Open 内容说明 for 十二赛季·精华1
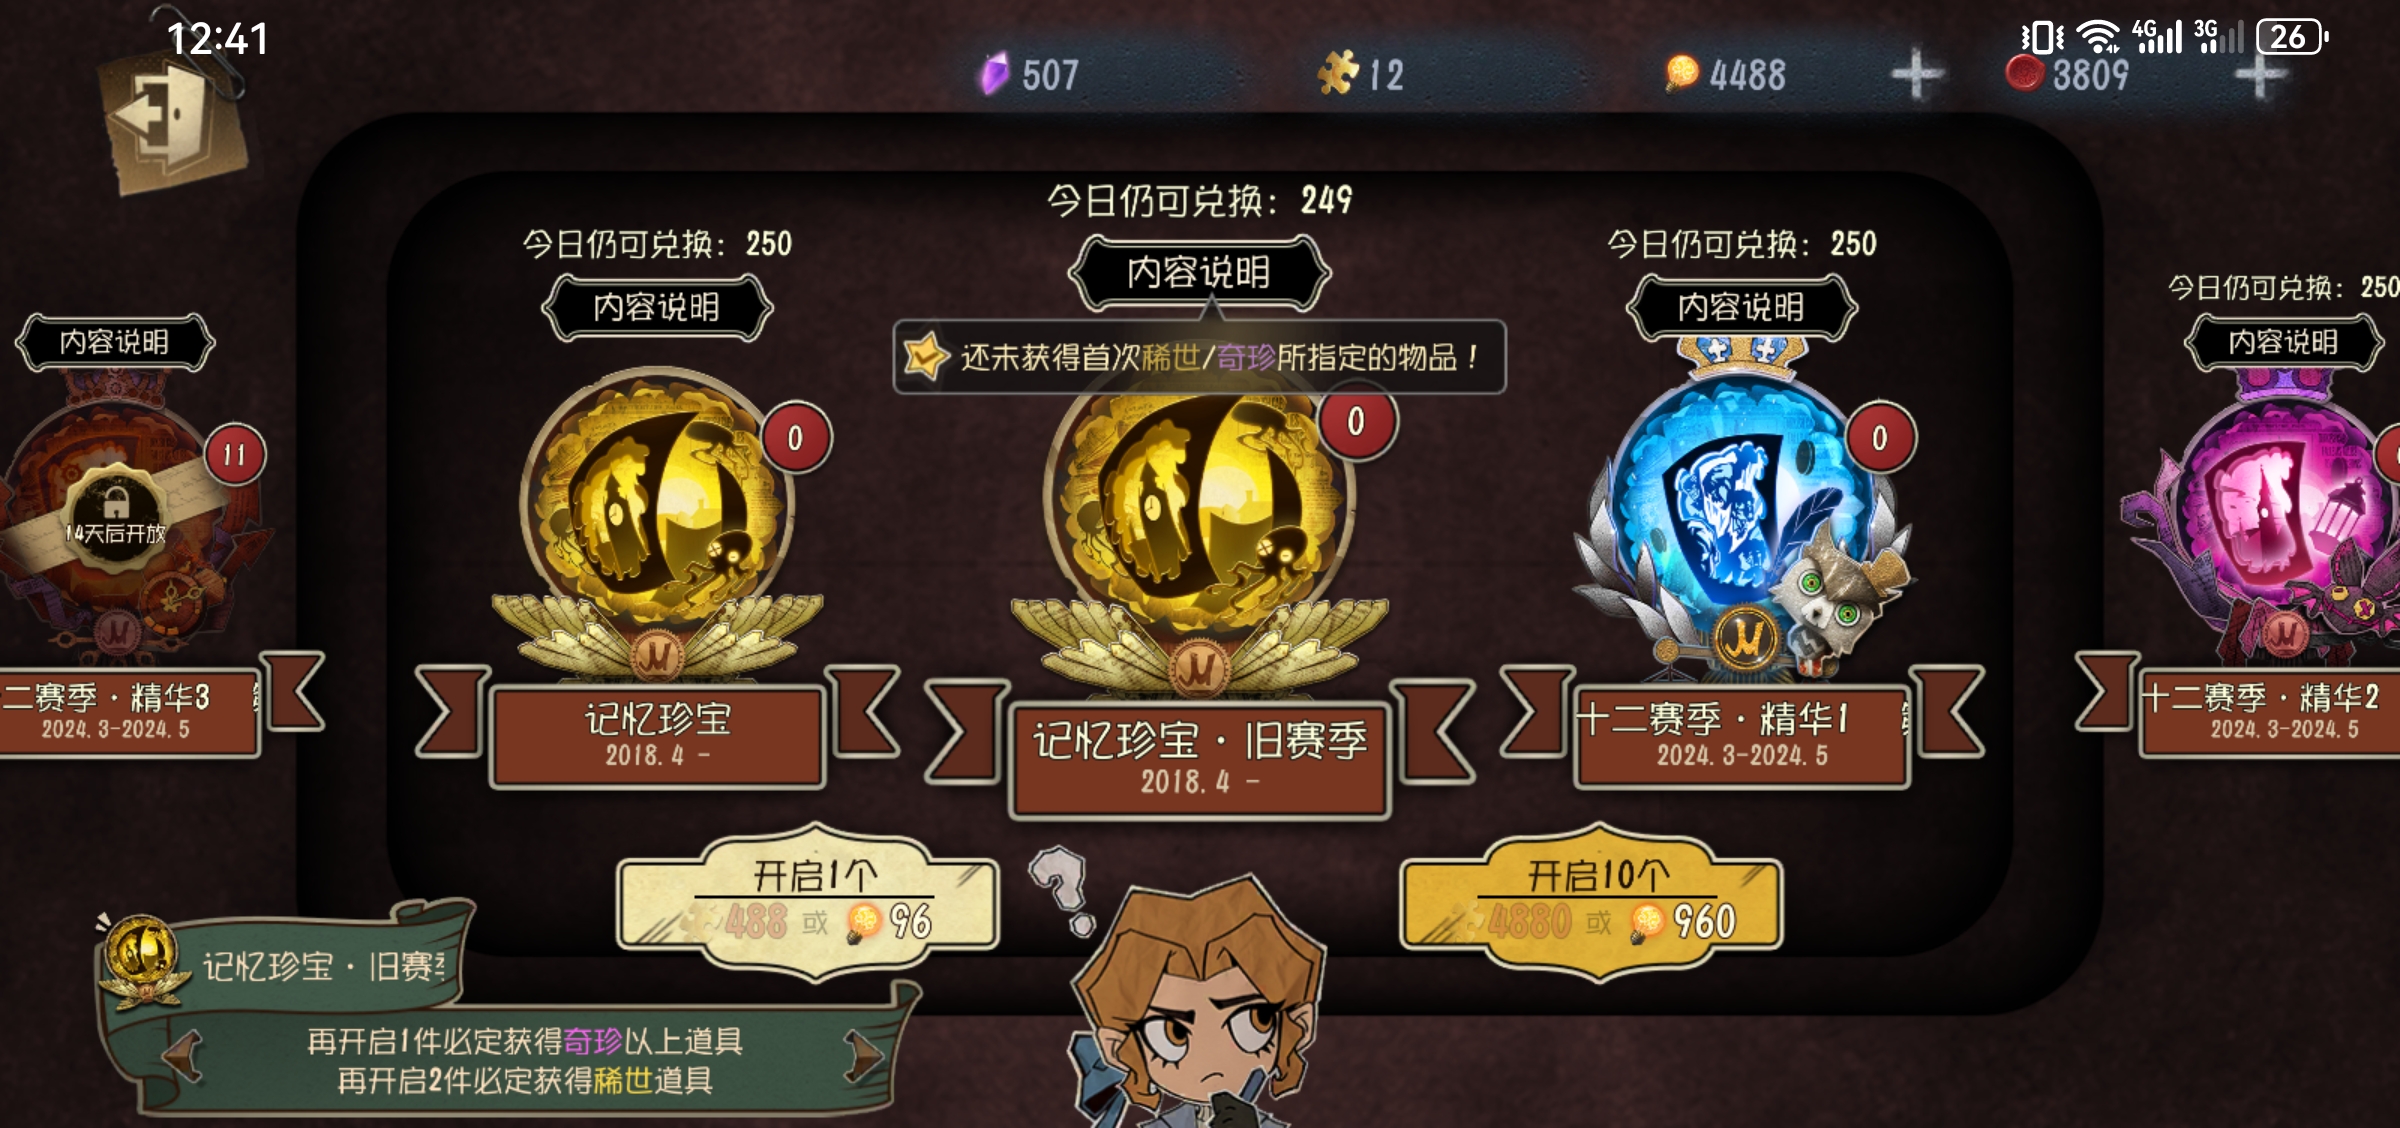This screenshot has width=2400, height=1128. 1741,307
